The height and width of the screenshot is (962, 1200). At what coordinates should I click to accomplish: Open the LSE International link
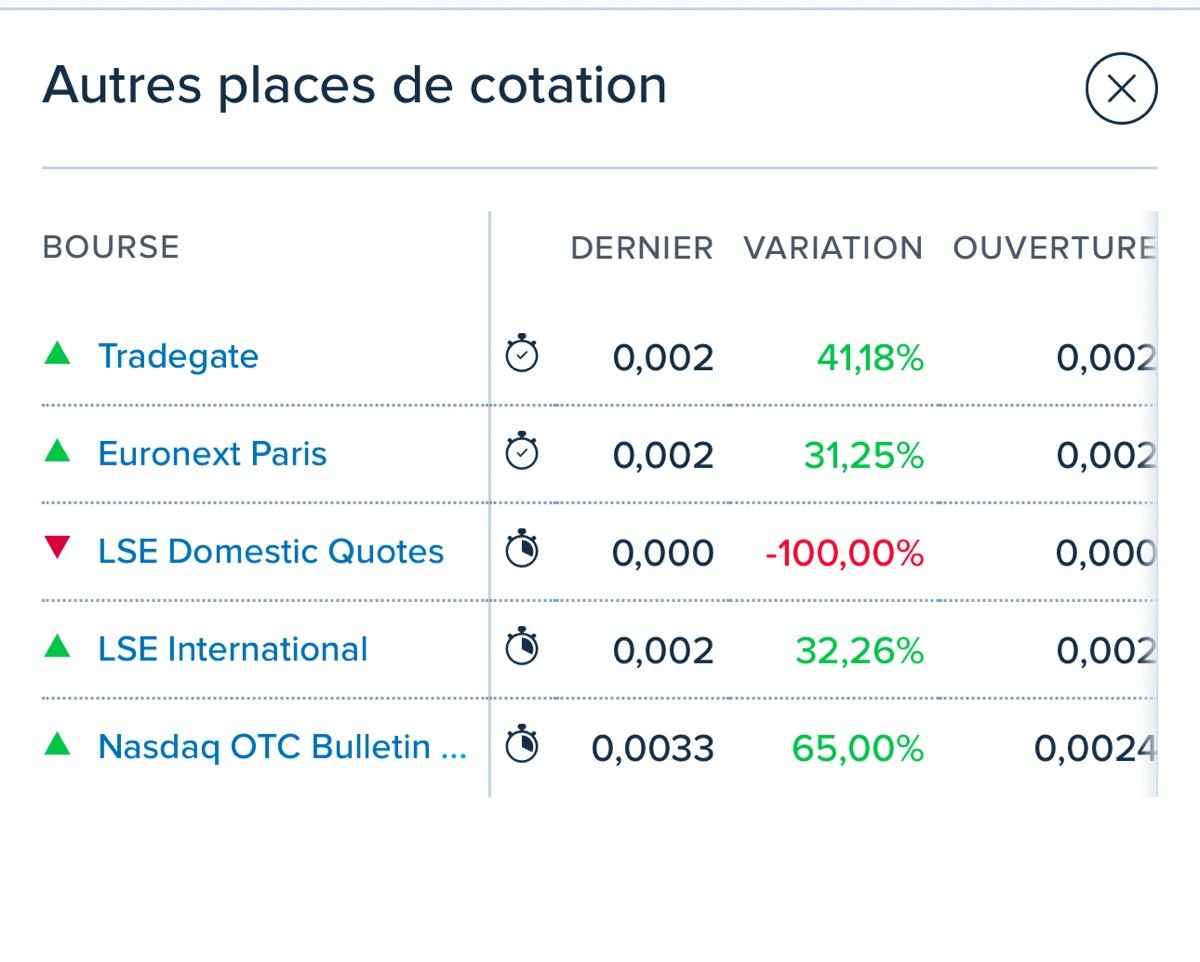click(x=233, y=649)
